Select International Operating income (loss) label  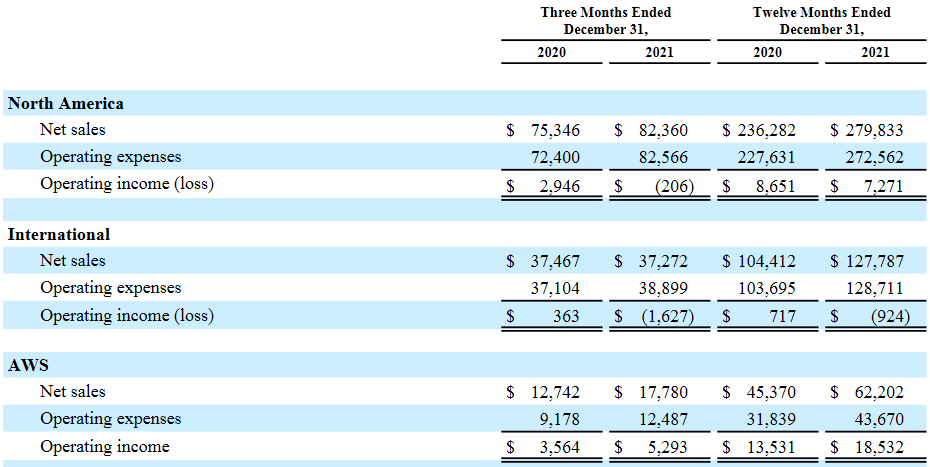pyautogui.click(x=127, y=315)
